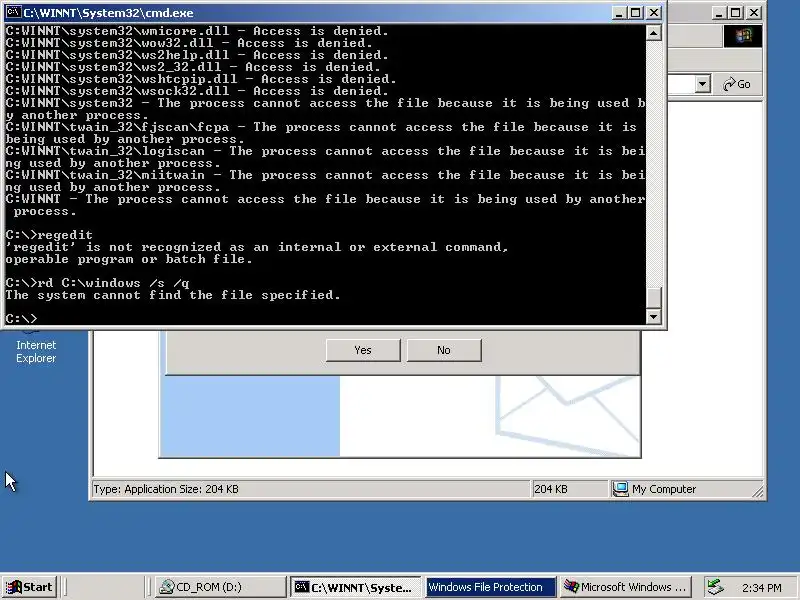Click the 'system cannot find the file specified' line

click(172, 295)
